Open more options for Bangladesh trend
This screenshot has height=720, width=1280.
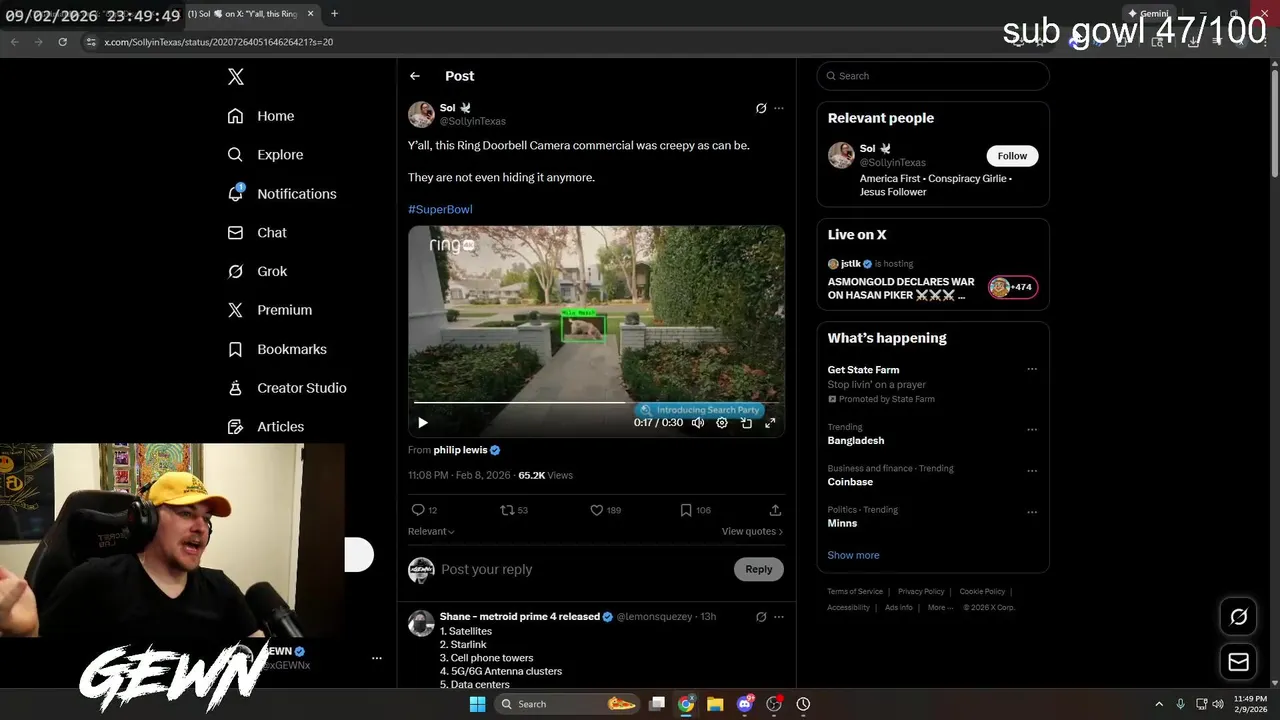pos(1032,430)
